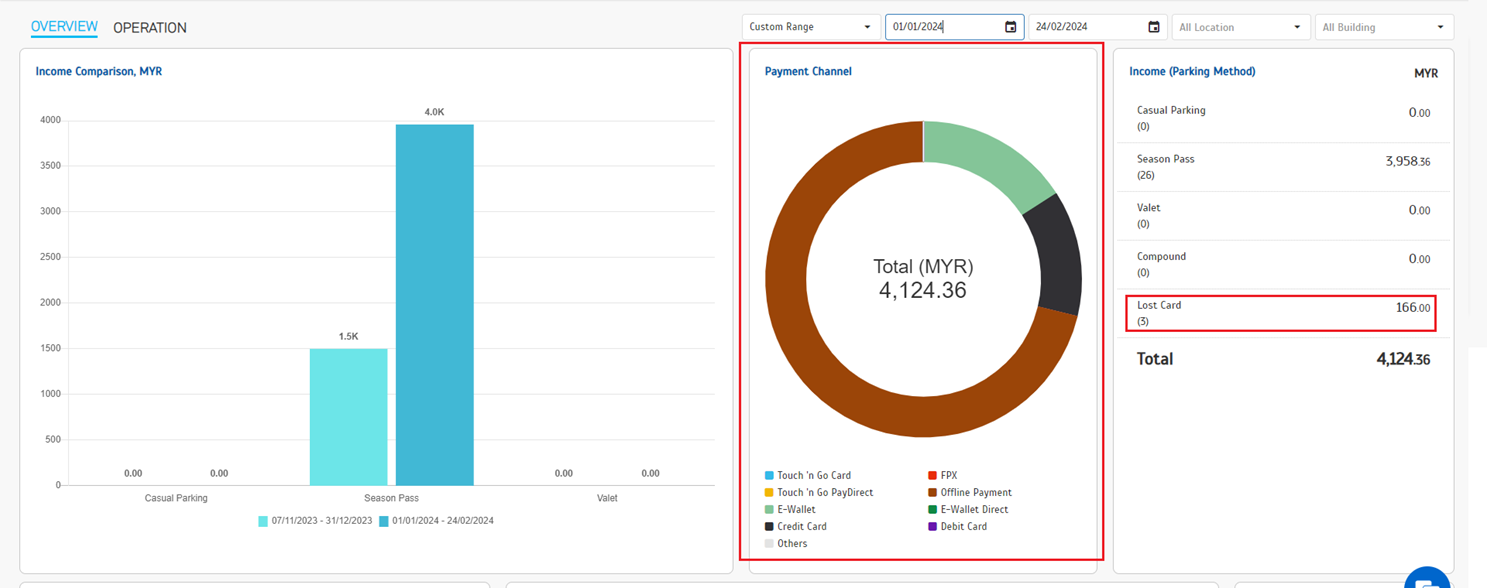
Task: Open the end date calendar picker icon
Action: tap(1153, 27)
